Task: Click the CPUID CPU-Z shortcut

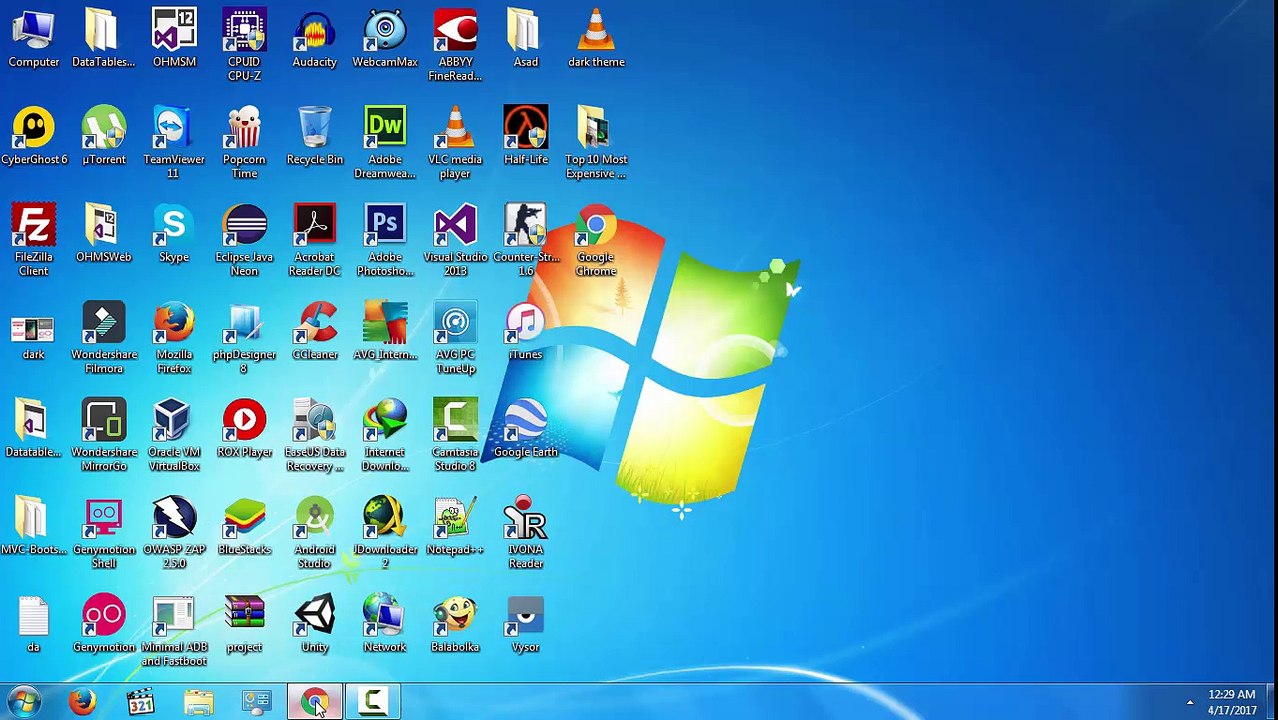Action: pos(244,46)
